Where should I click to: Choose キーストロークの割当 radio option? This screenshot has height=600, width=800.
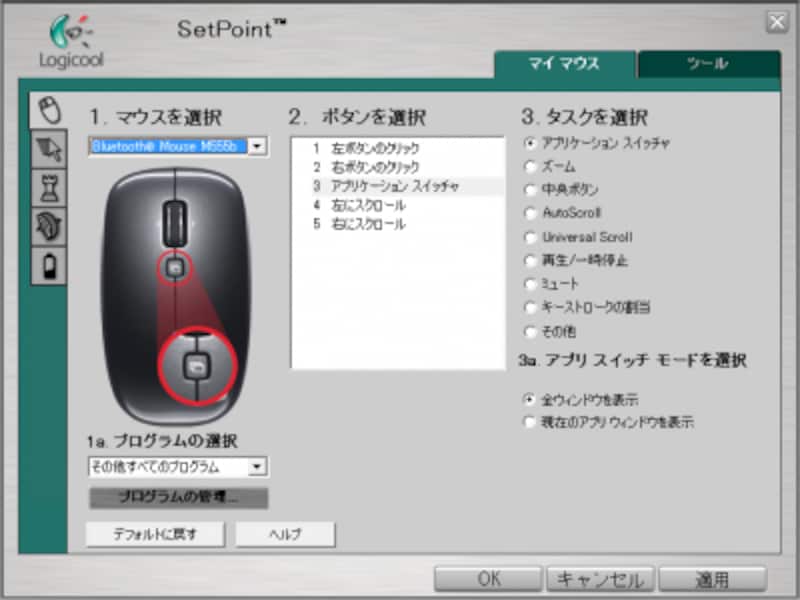pos(530,307)
